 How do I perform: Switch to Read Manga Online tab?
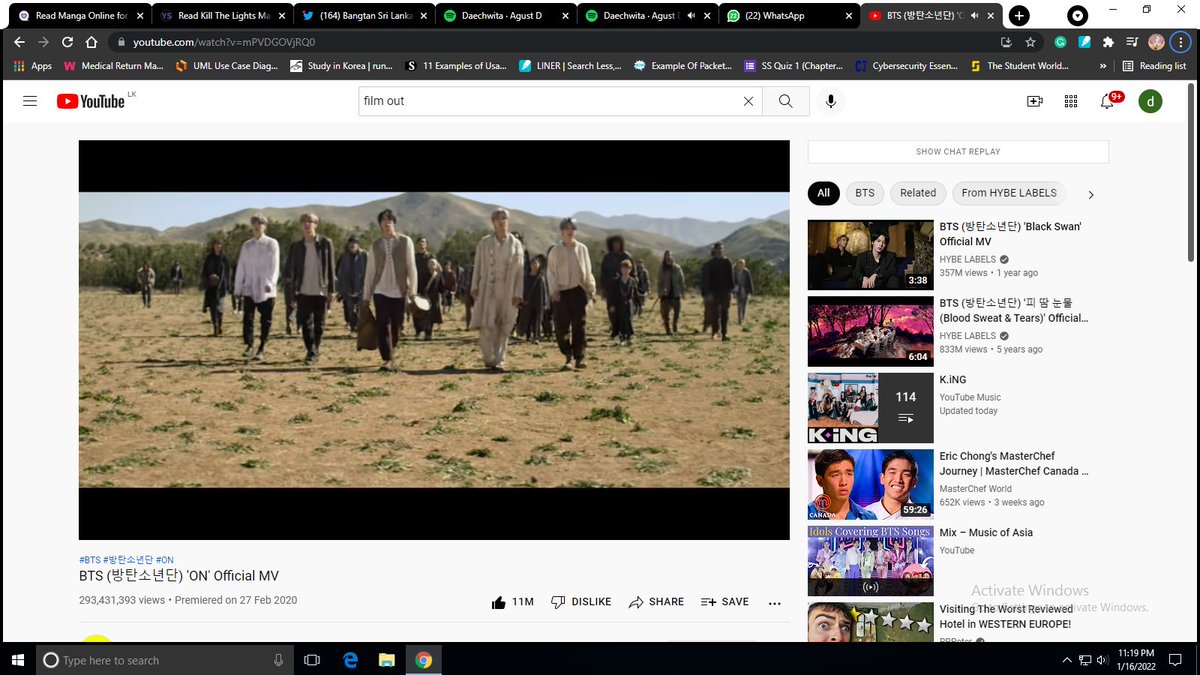click(x=78, y=15)
